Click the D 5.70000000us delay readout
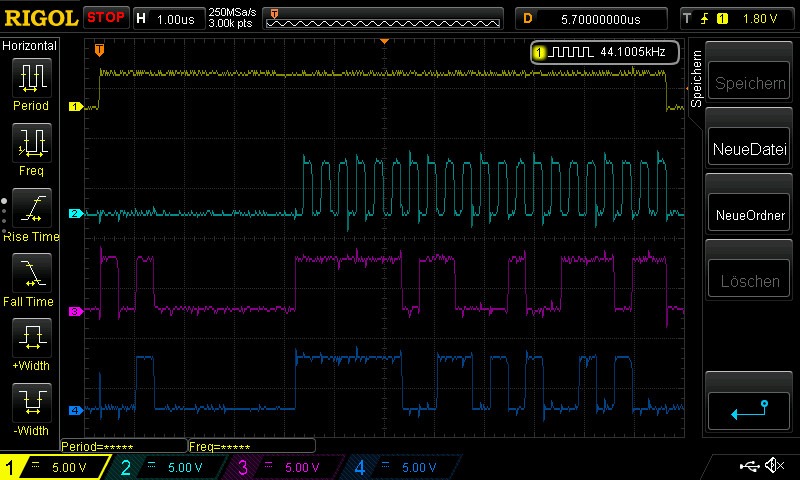 (x=591, y=19)
